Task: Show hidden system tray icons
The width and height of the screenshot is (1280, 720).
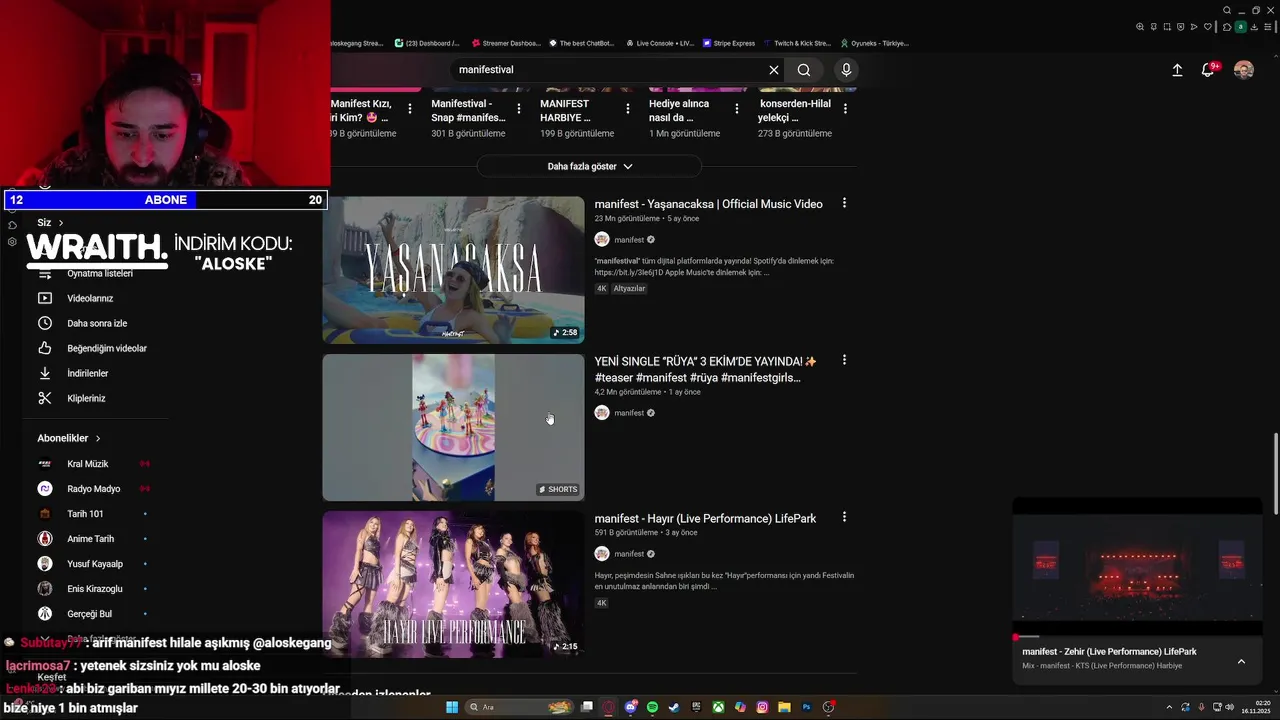Action: click(x=1167, y=707)
